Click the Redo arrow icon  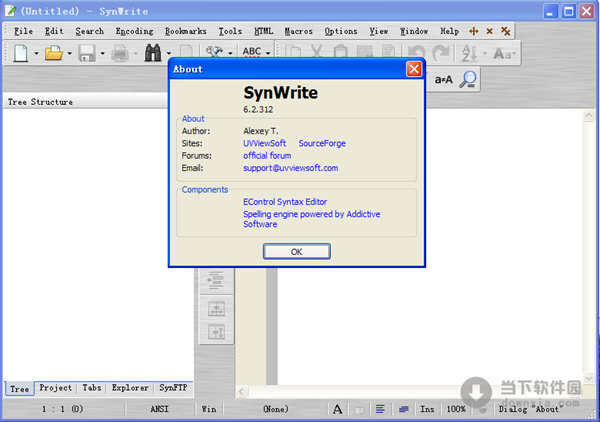click(441, 53)
